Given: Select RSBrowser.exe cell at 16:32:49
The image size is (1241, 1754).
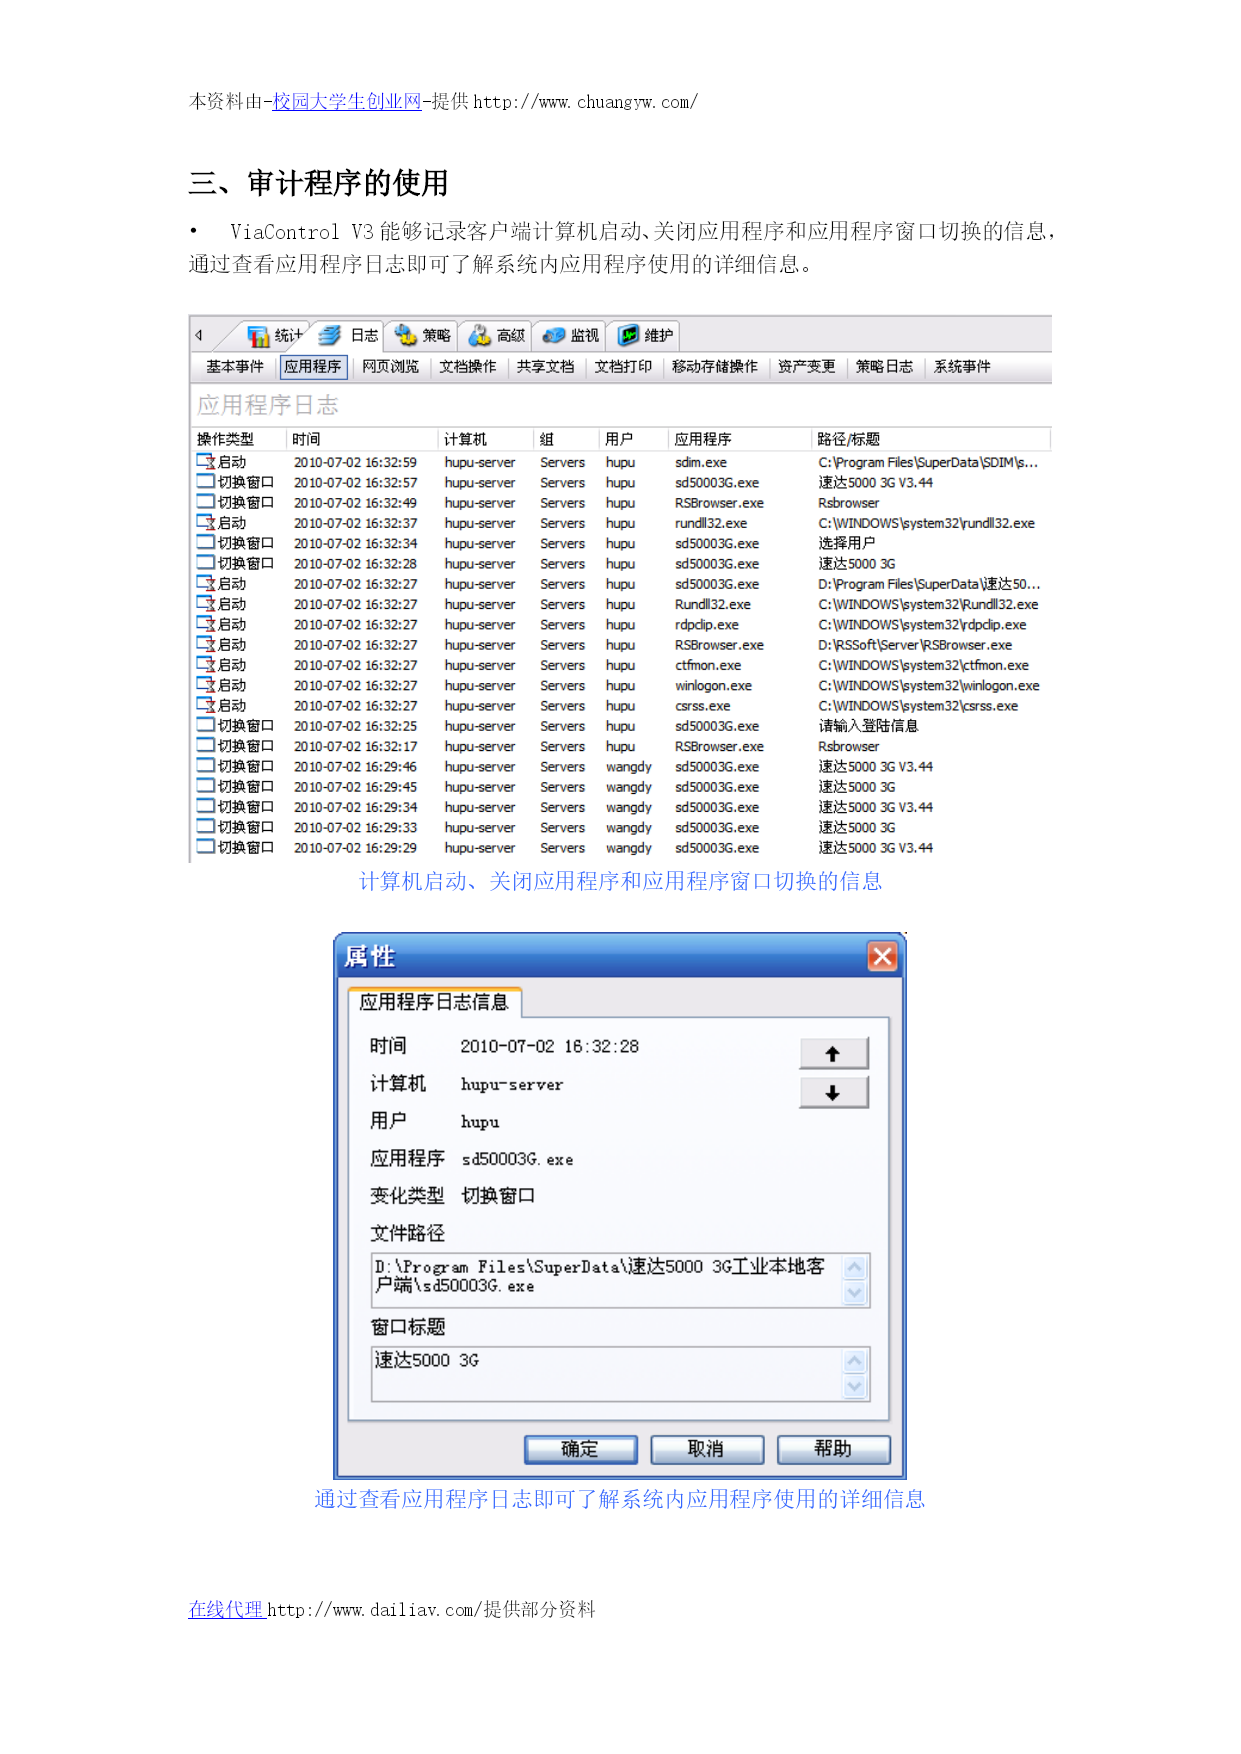Looking at the screenshot, I should (719, 503).
